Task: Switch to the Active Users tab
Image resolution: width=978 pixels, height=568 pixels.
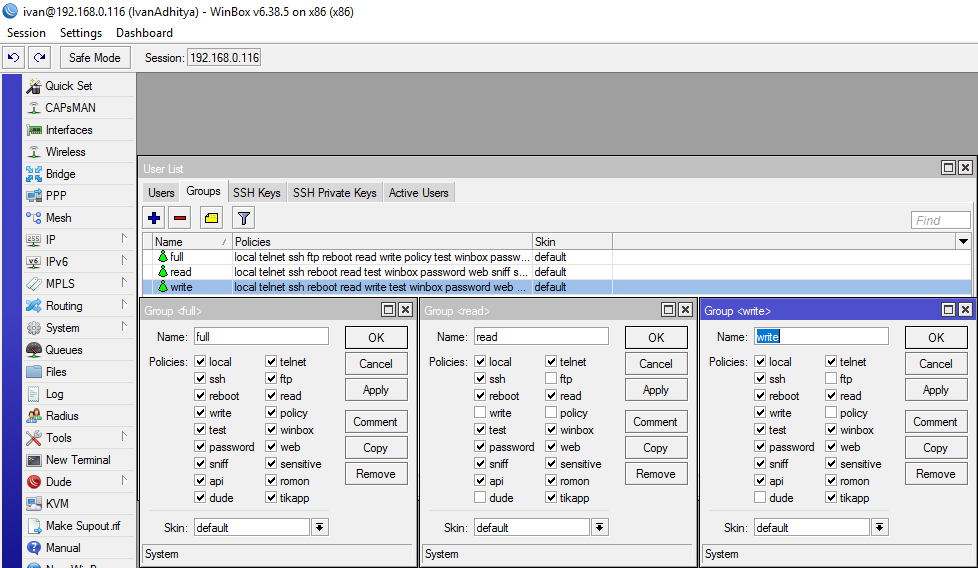Action: coord(419,193)
